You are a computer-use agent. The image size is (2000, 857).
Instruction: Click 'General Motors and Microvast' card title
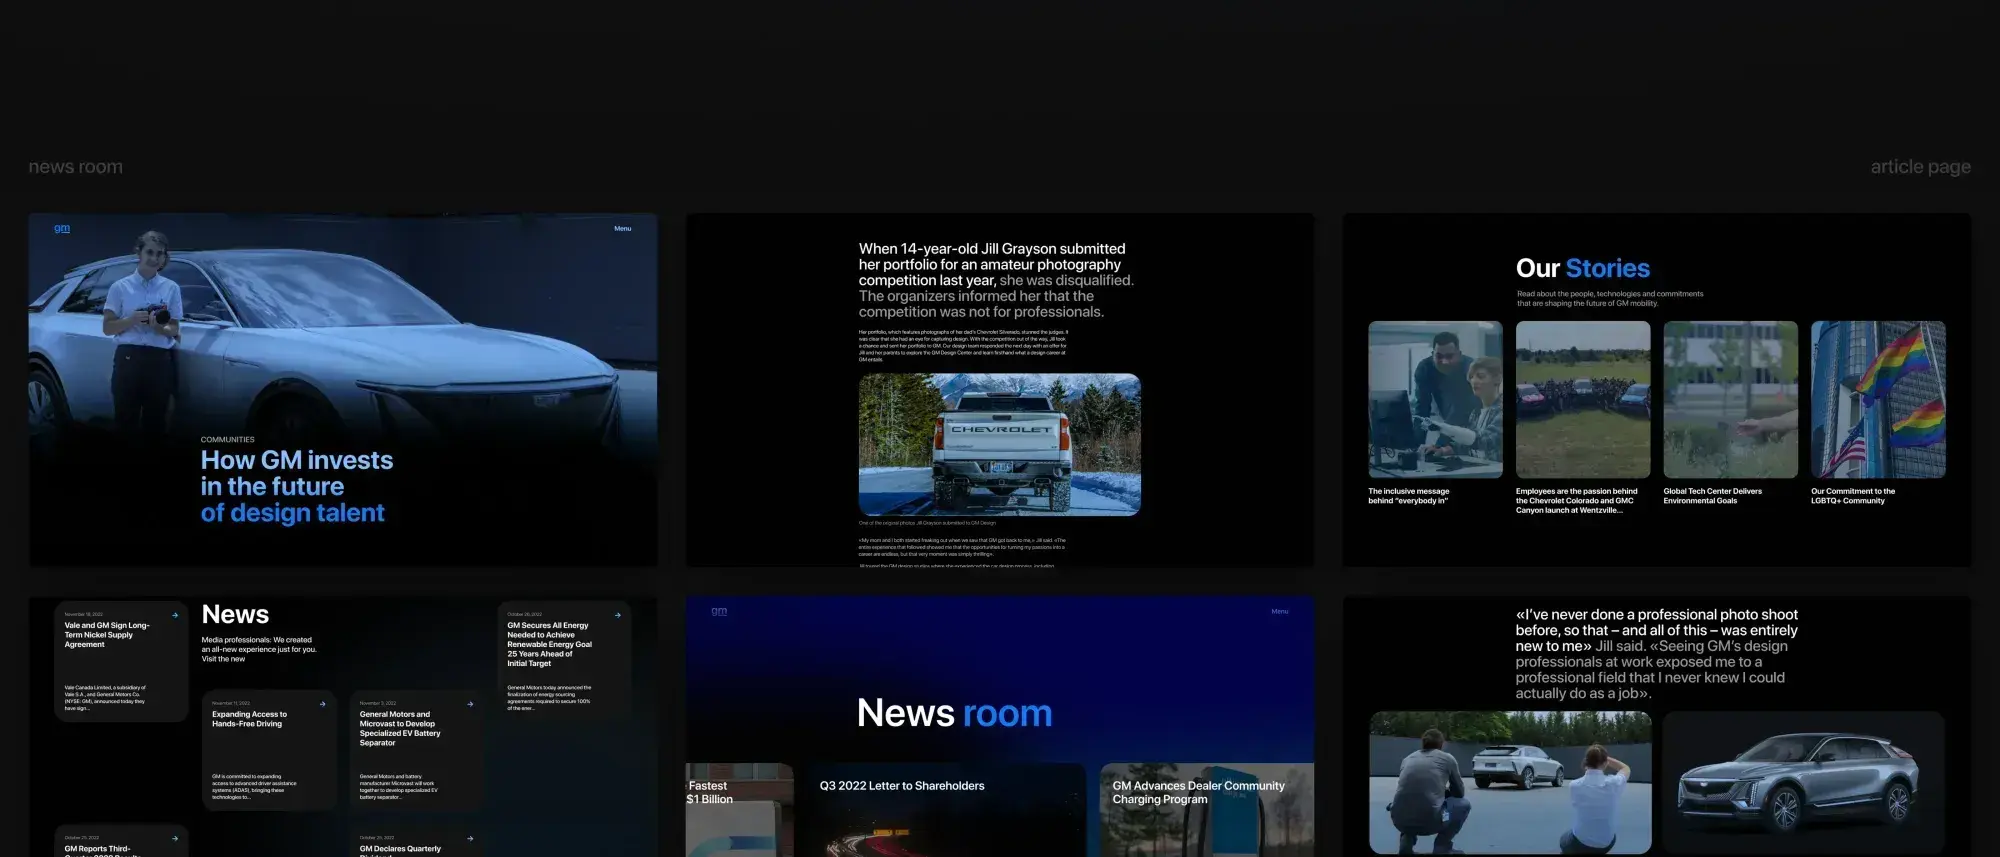[x=400, y=729]
